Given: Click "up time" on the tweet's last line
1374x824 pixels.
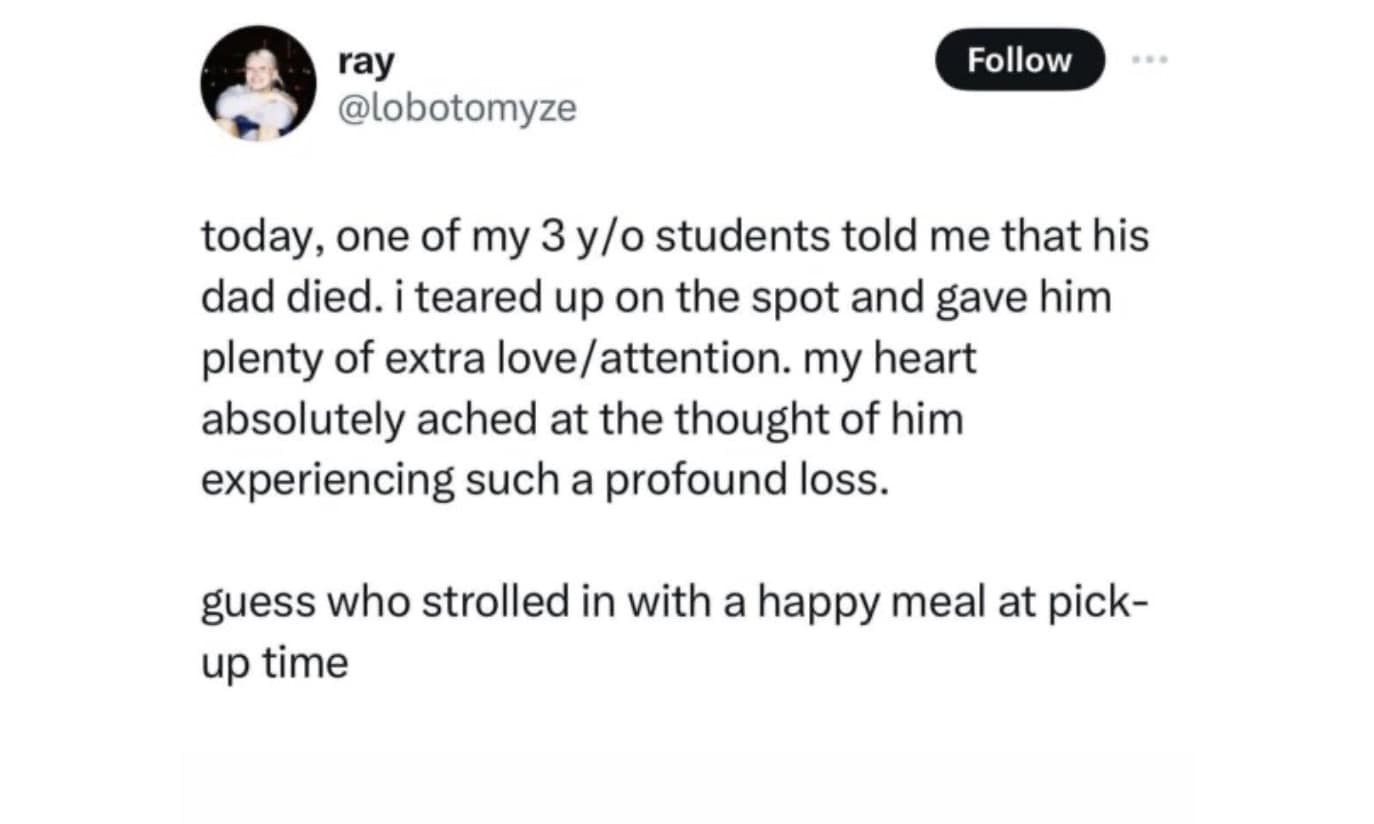Looking at the screenshot, I should pos(274,663).
